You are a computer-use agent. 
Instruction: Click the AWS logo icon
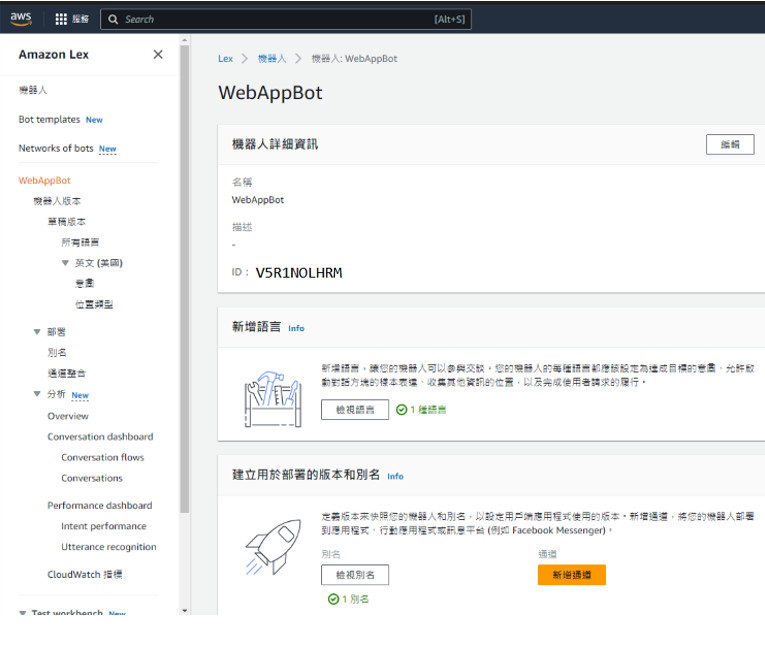(x=21, y=19)
